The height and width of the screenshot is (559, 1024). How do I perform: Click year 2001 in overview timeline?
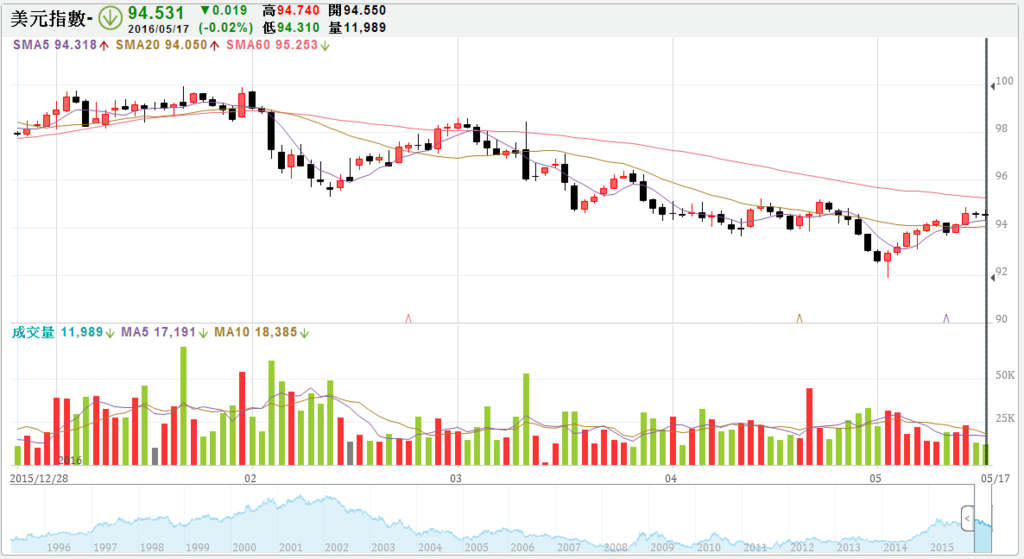coord(291,547)
